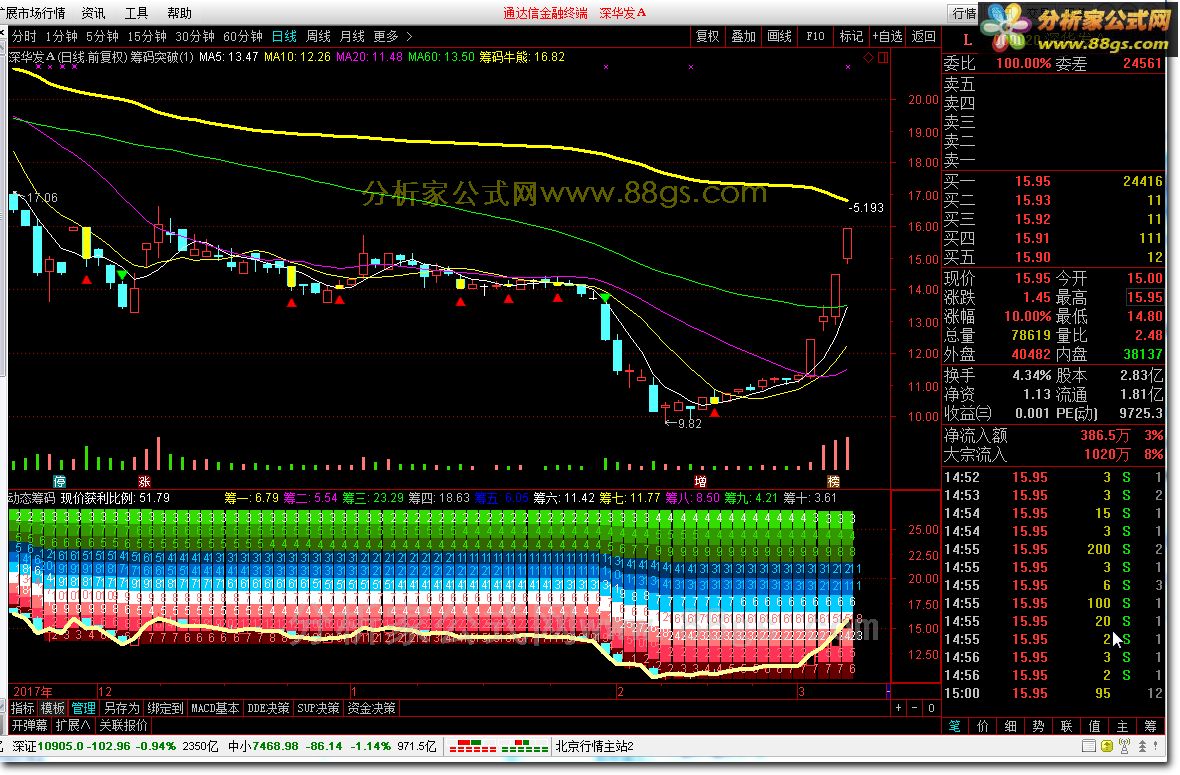Switch to the 笔 tick tab

955,726
